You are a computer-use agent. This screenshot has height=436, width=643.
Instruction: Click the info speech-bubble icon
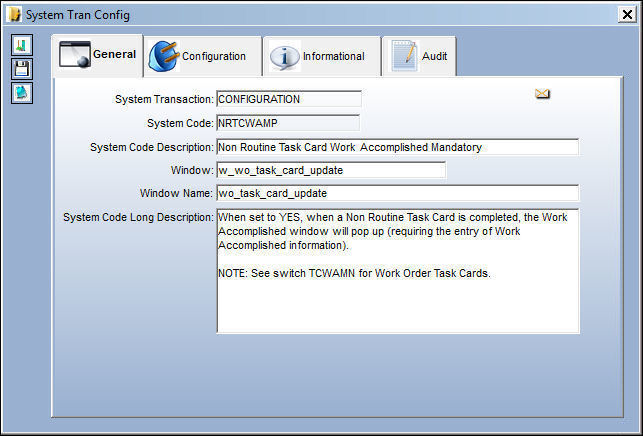(285, 56)
